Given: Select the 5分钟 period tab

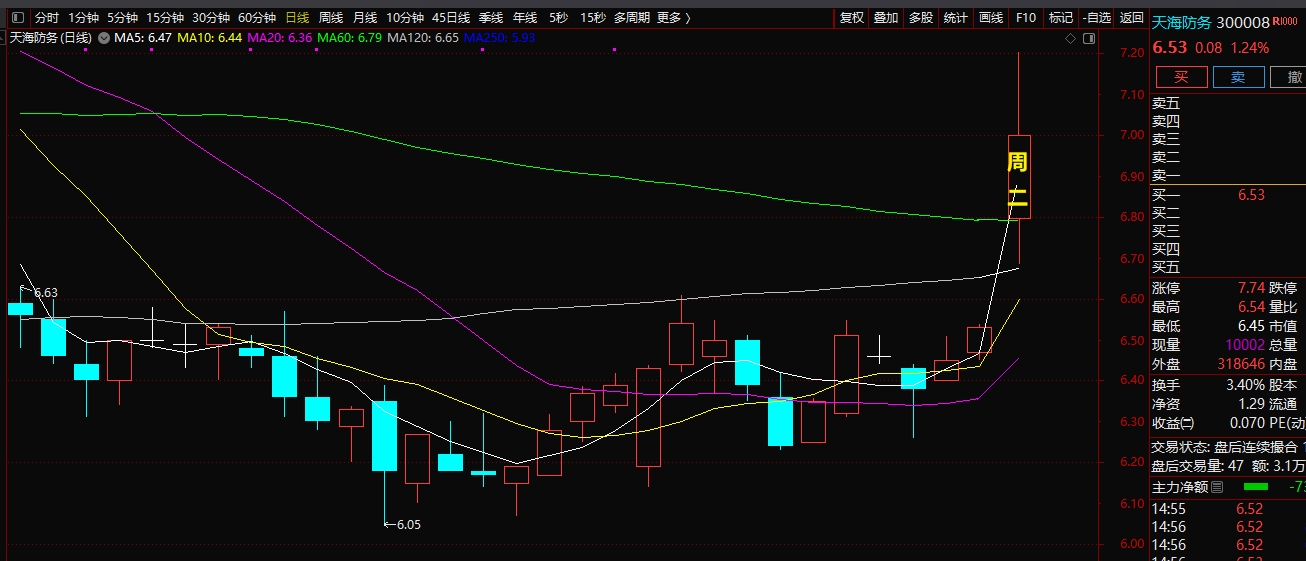Looking at the screenshot, I should (x=123, y=18).
